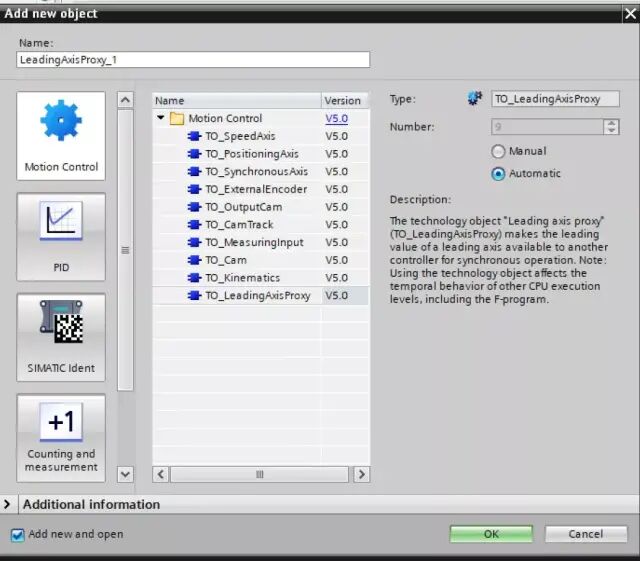
Task: Click the TO_ExternalEncoder object icon
Action: 194,189
